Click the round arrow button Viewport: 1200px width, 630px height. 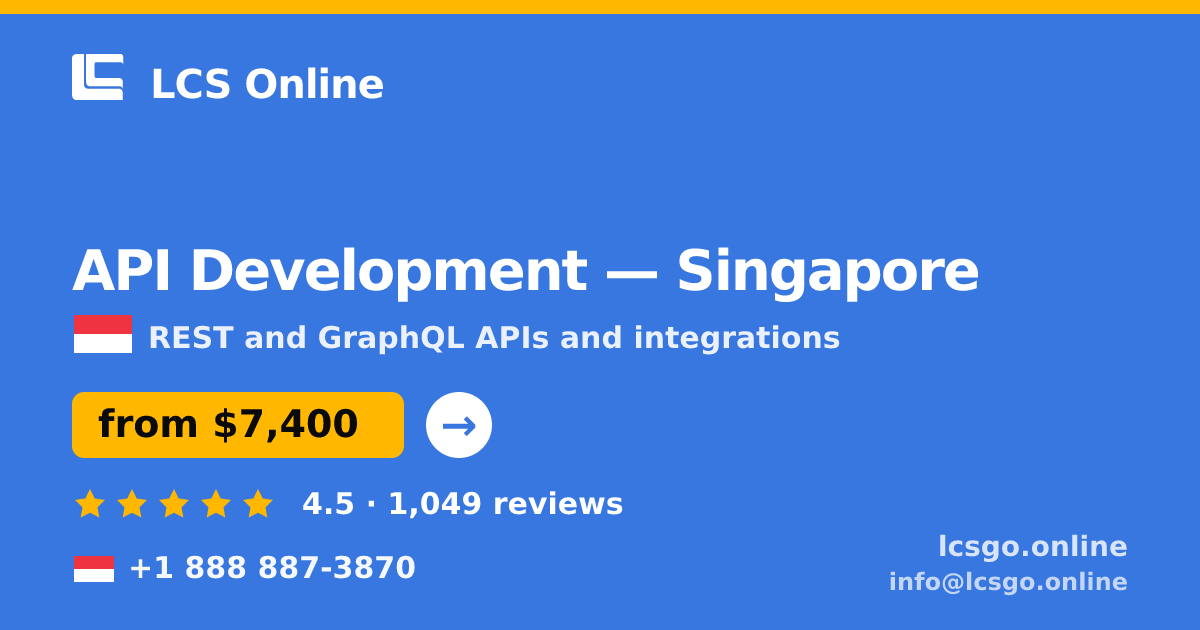point(459,425)
